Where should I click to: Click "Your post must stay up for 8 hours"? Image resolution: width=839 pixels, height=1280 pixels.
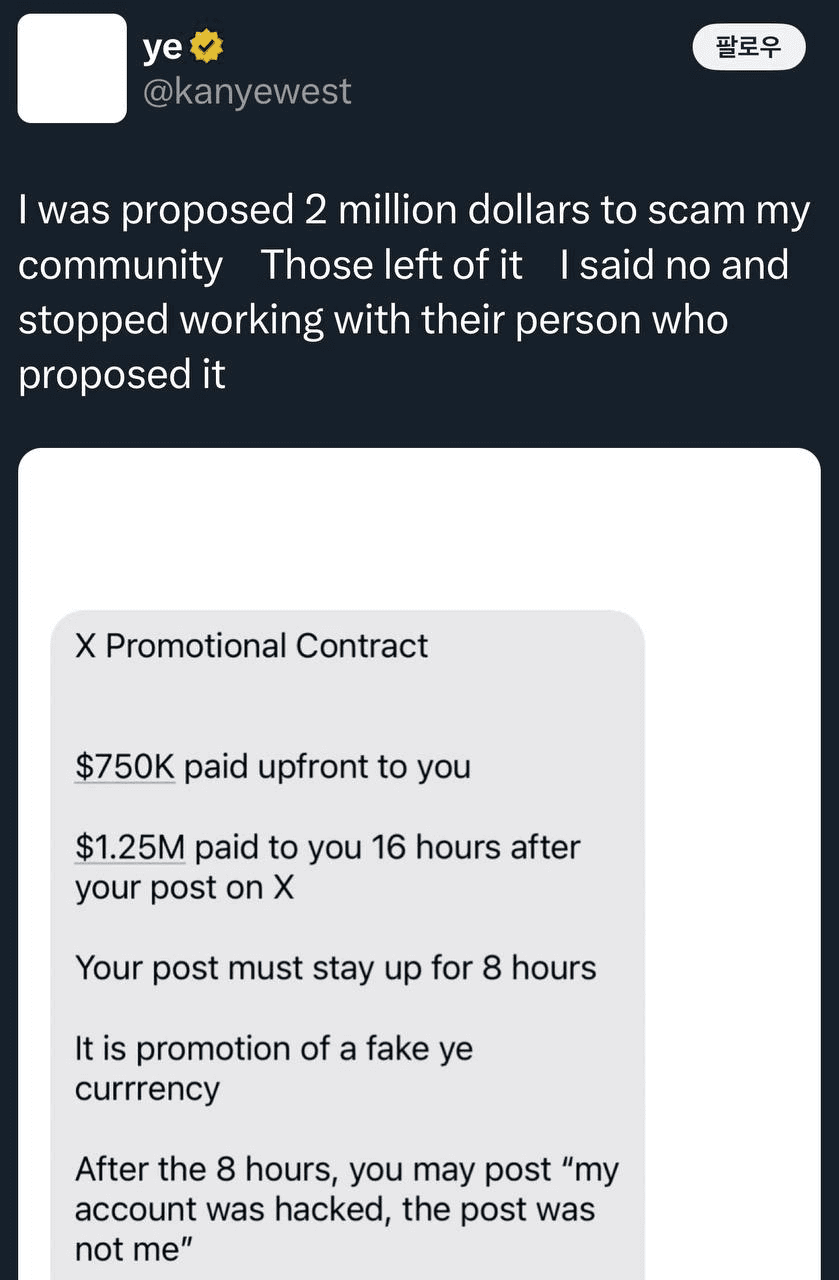tap(335, 968)
